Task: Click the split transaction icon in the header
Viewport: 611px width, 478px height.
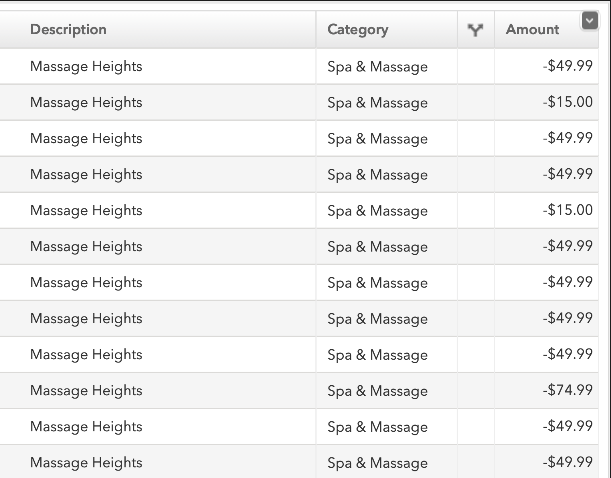Action: (x=475, y=30)
